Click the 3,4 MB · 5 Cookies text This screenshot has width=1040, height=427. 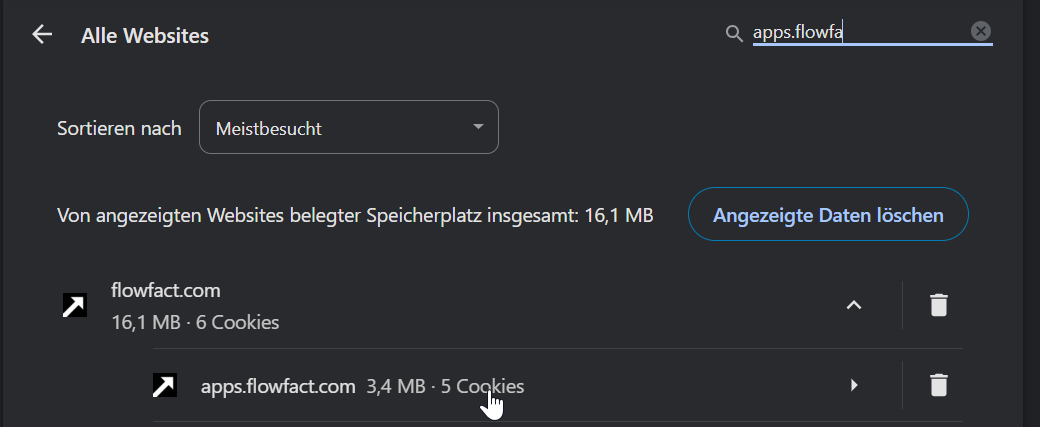coord(445,386)
